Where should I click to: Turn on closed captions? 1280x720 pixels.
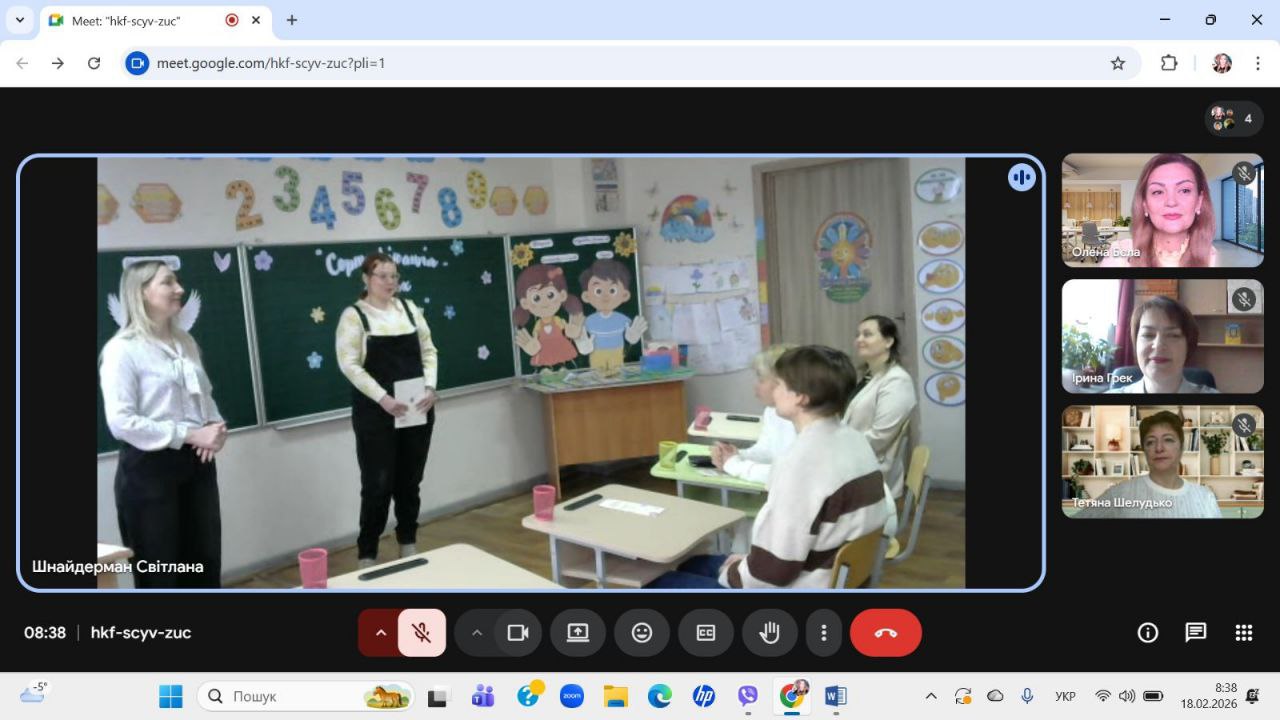point(705,632)
